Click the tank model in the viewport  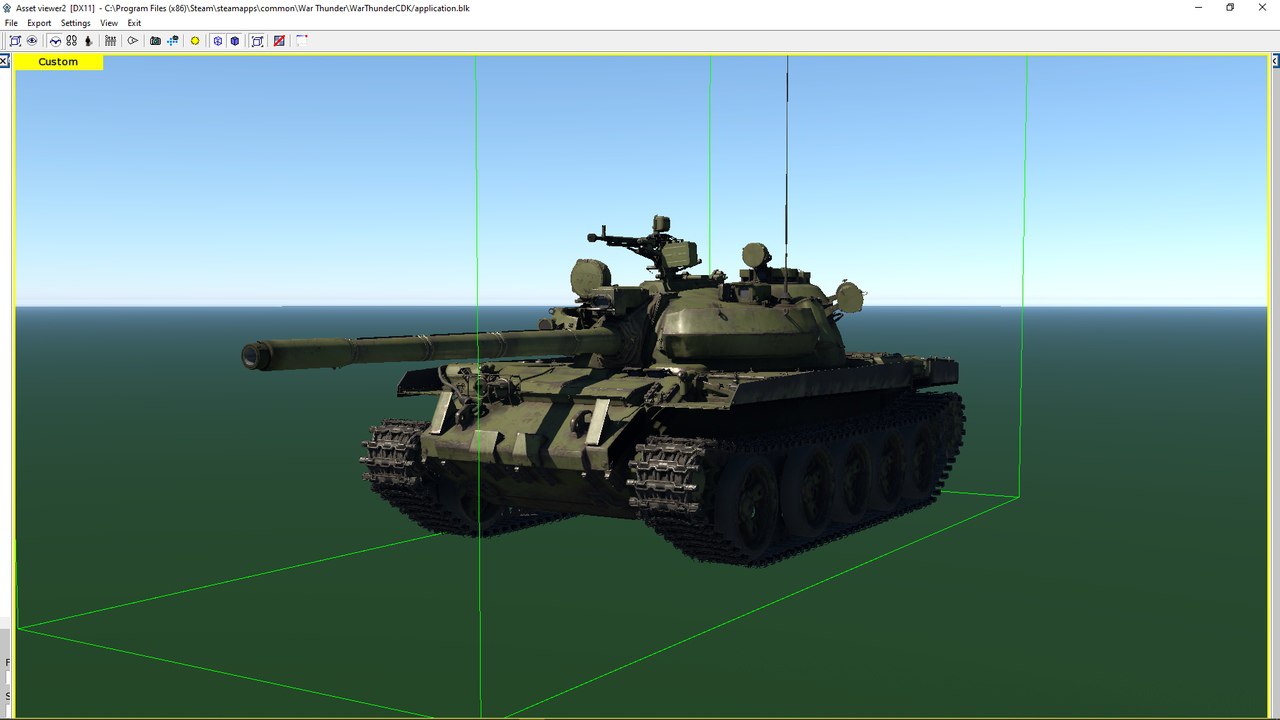[640, 400]
